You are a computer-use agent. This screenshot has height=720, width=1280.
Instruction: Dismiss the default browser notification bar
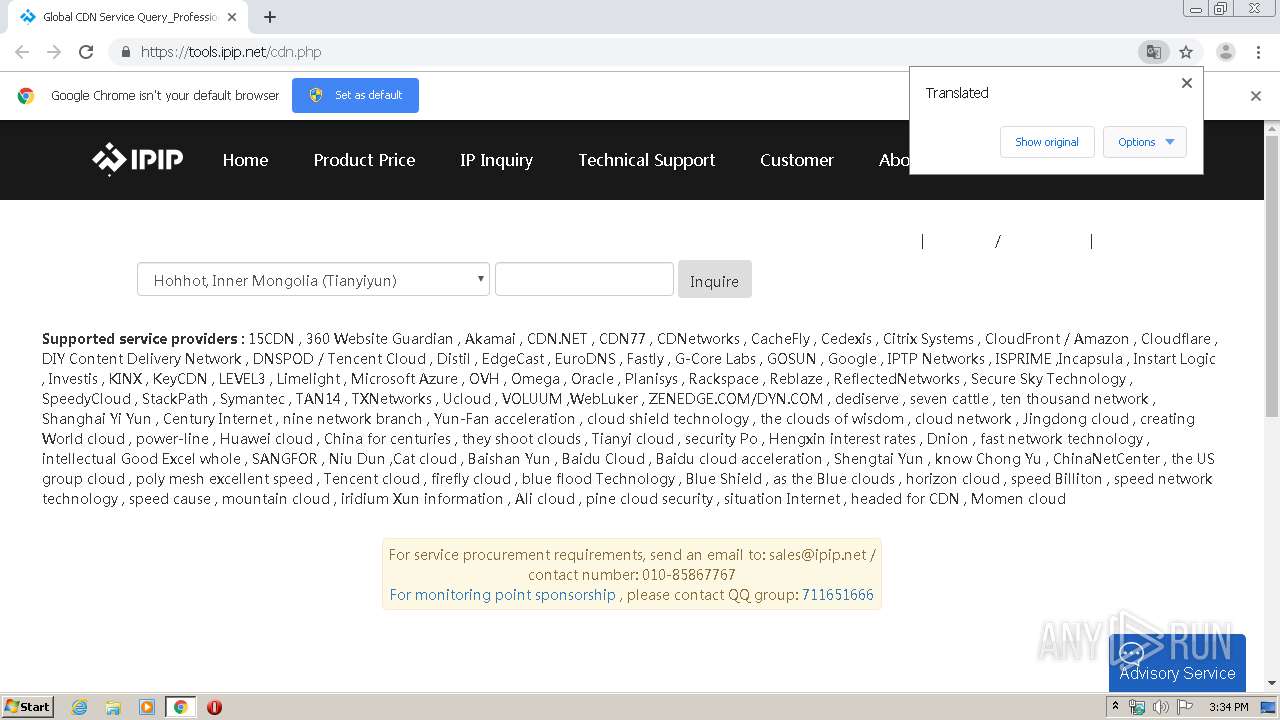(1256, 96)
